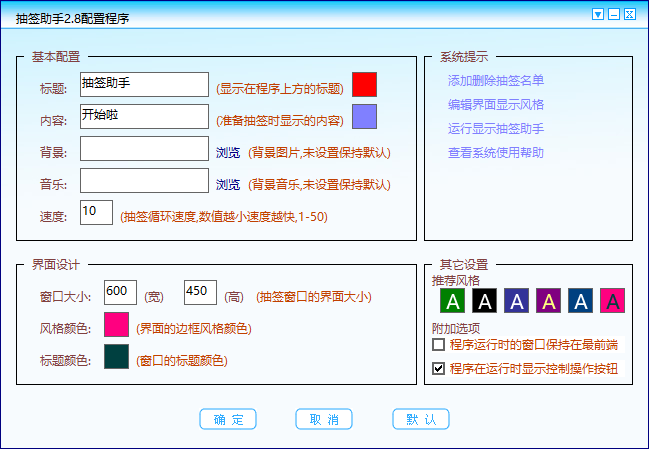The image size is (649, 449).
Task: Select the black recommended style icon
Action: (x=484, y=300)
